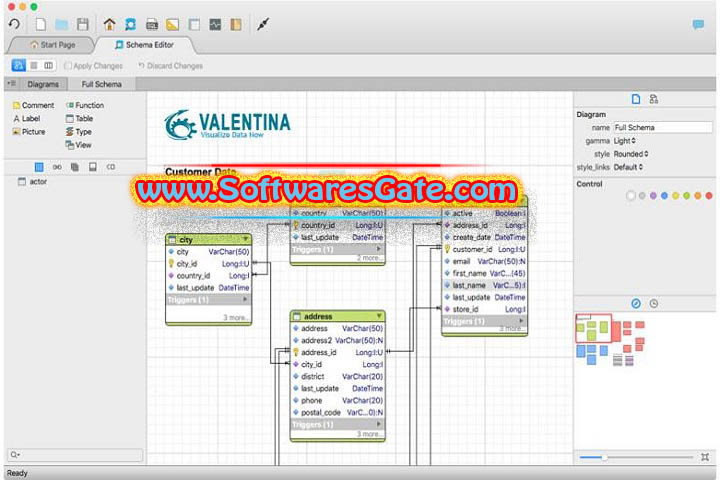Open the activity monitor graph icon
Screen dimensions: 720x480
[215, 24]
